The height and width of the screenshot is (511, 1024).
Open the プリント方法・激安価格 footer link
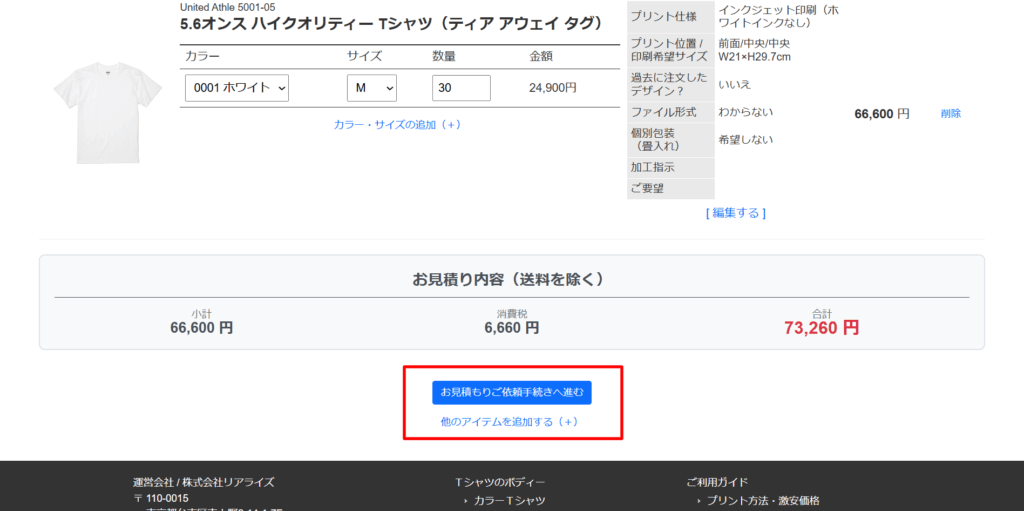(762, 501)
